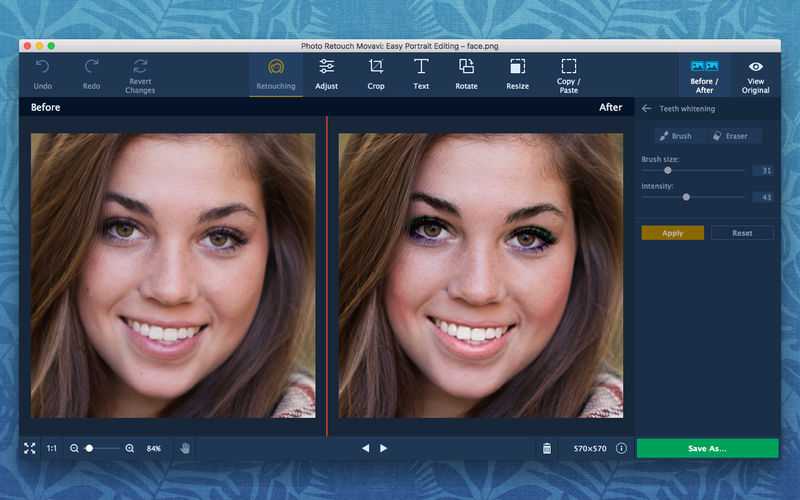The width and height of the screenshot is (800, 500).
Task: Open the Rotate tool
Action: coord(466,76)
